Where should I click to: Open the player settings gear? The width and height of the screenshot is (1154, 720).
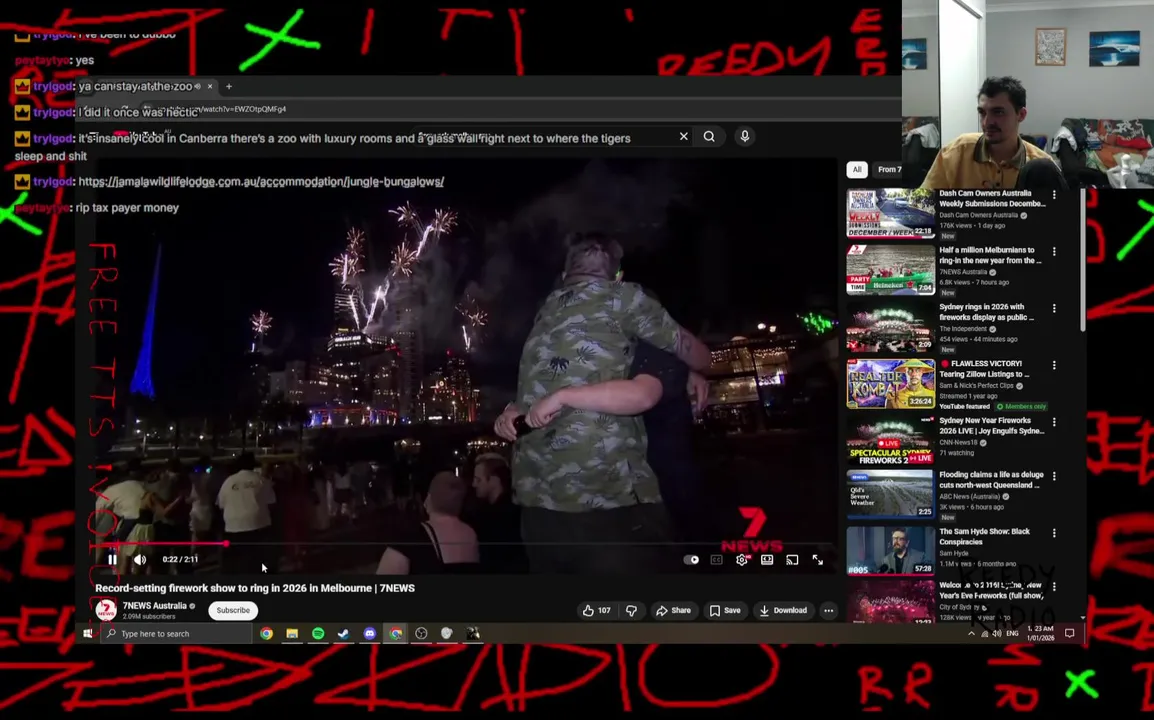(742, 560)
